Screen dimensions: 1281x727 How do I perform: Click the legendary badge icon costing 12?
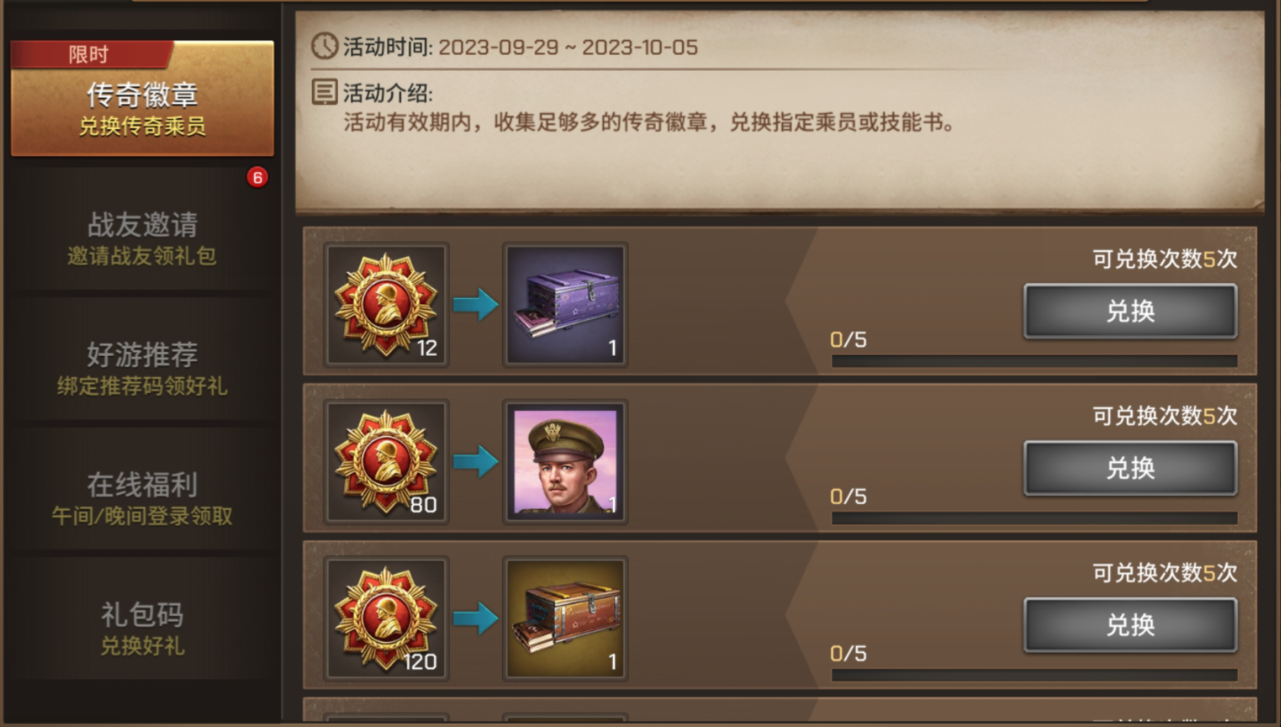(x=387, y=304)
